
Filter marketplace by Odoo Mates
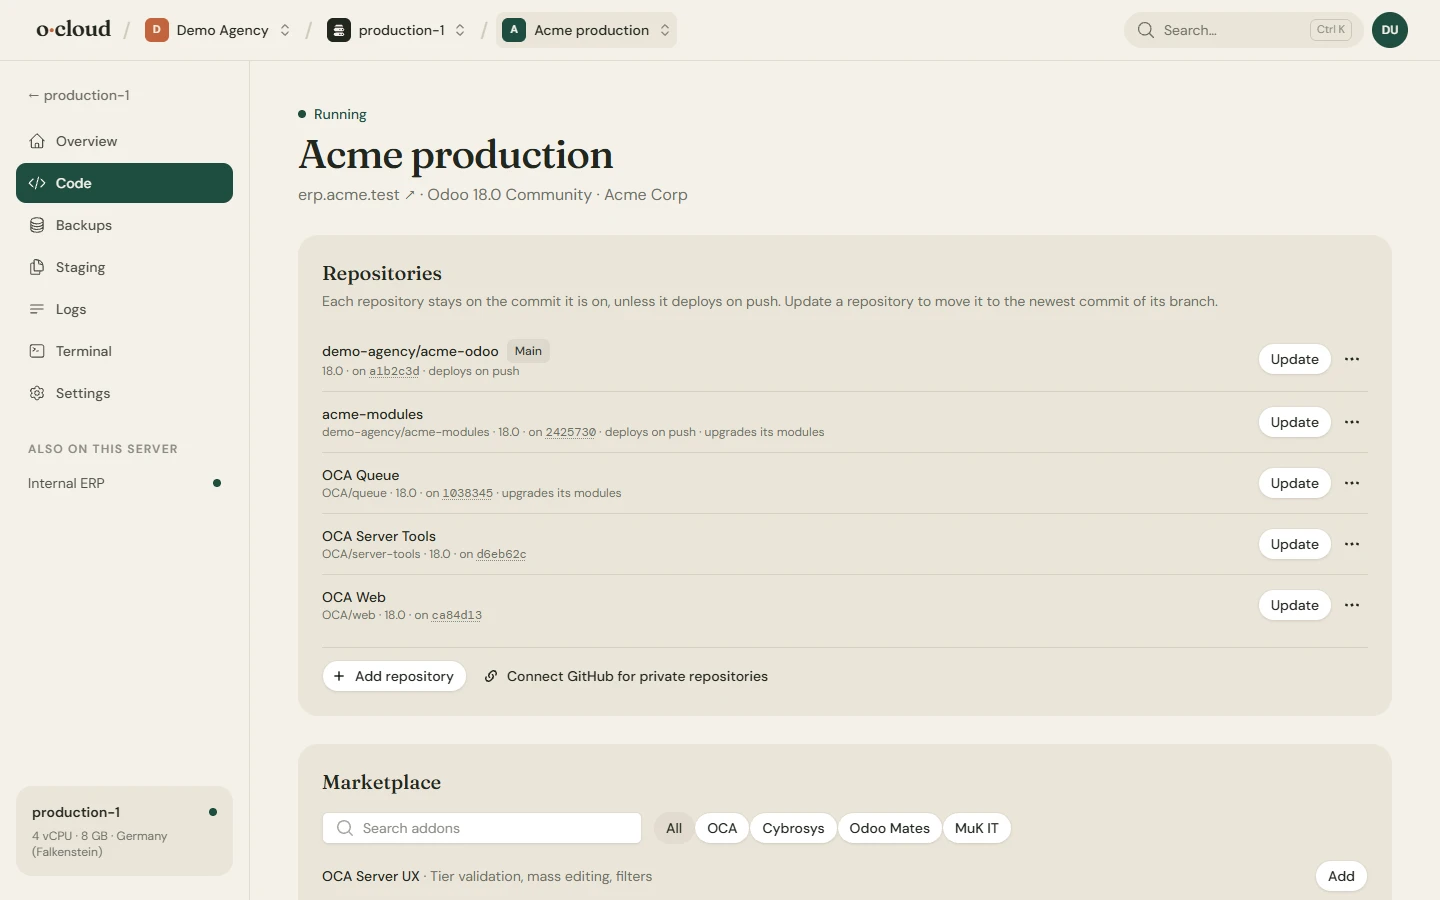(890, 828)
